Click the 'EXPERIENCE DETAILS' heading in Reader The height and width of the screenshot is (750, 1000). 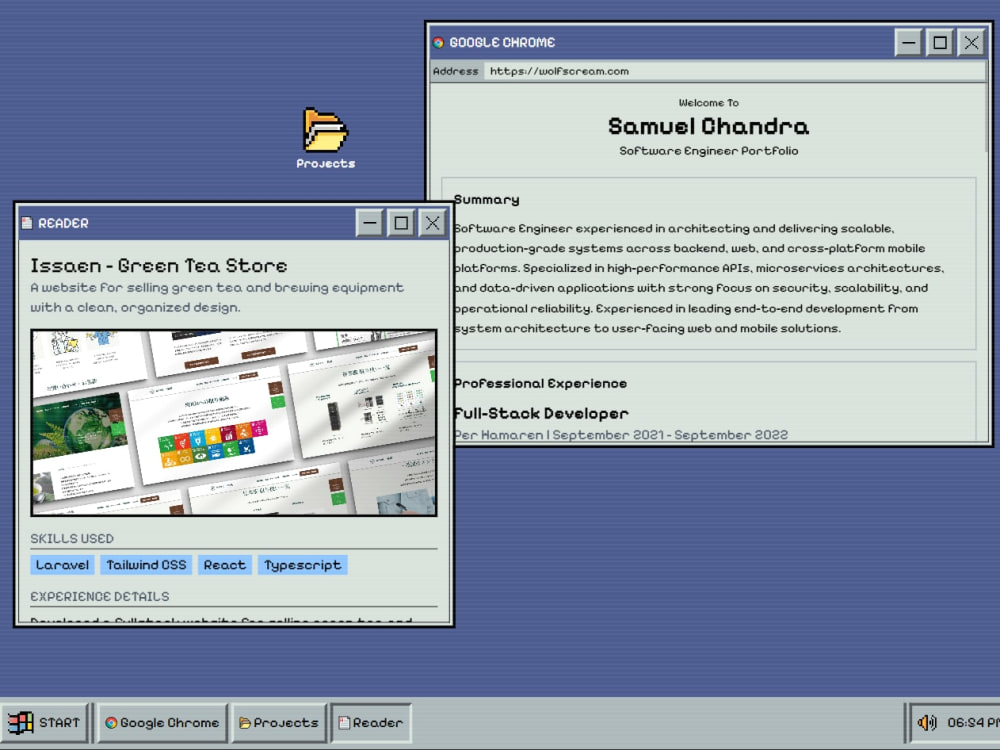point(100,596)
